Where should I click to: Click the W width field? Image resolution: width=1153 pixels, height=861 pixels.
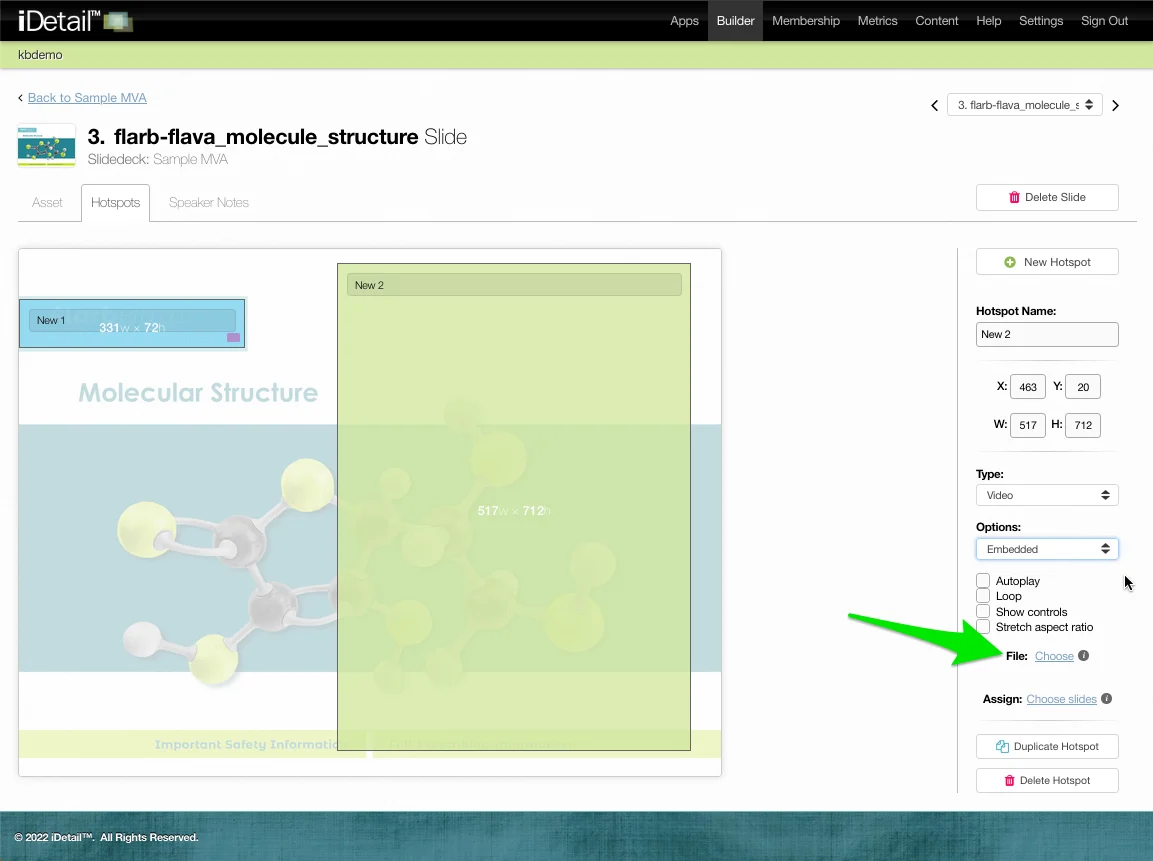[x=1027, y=425]
